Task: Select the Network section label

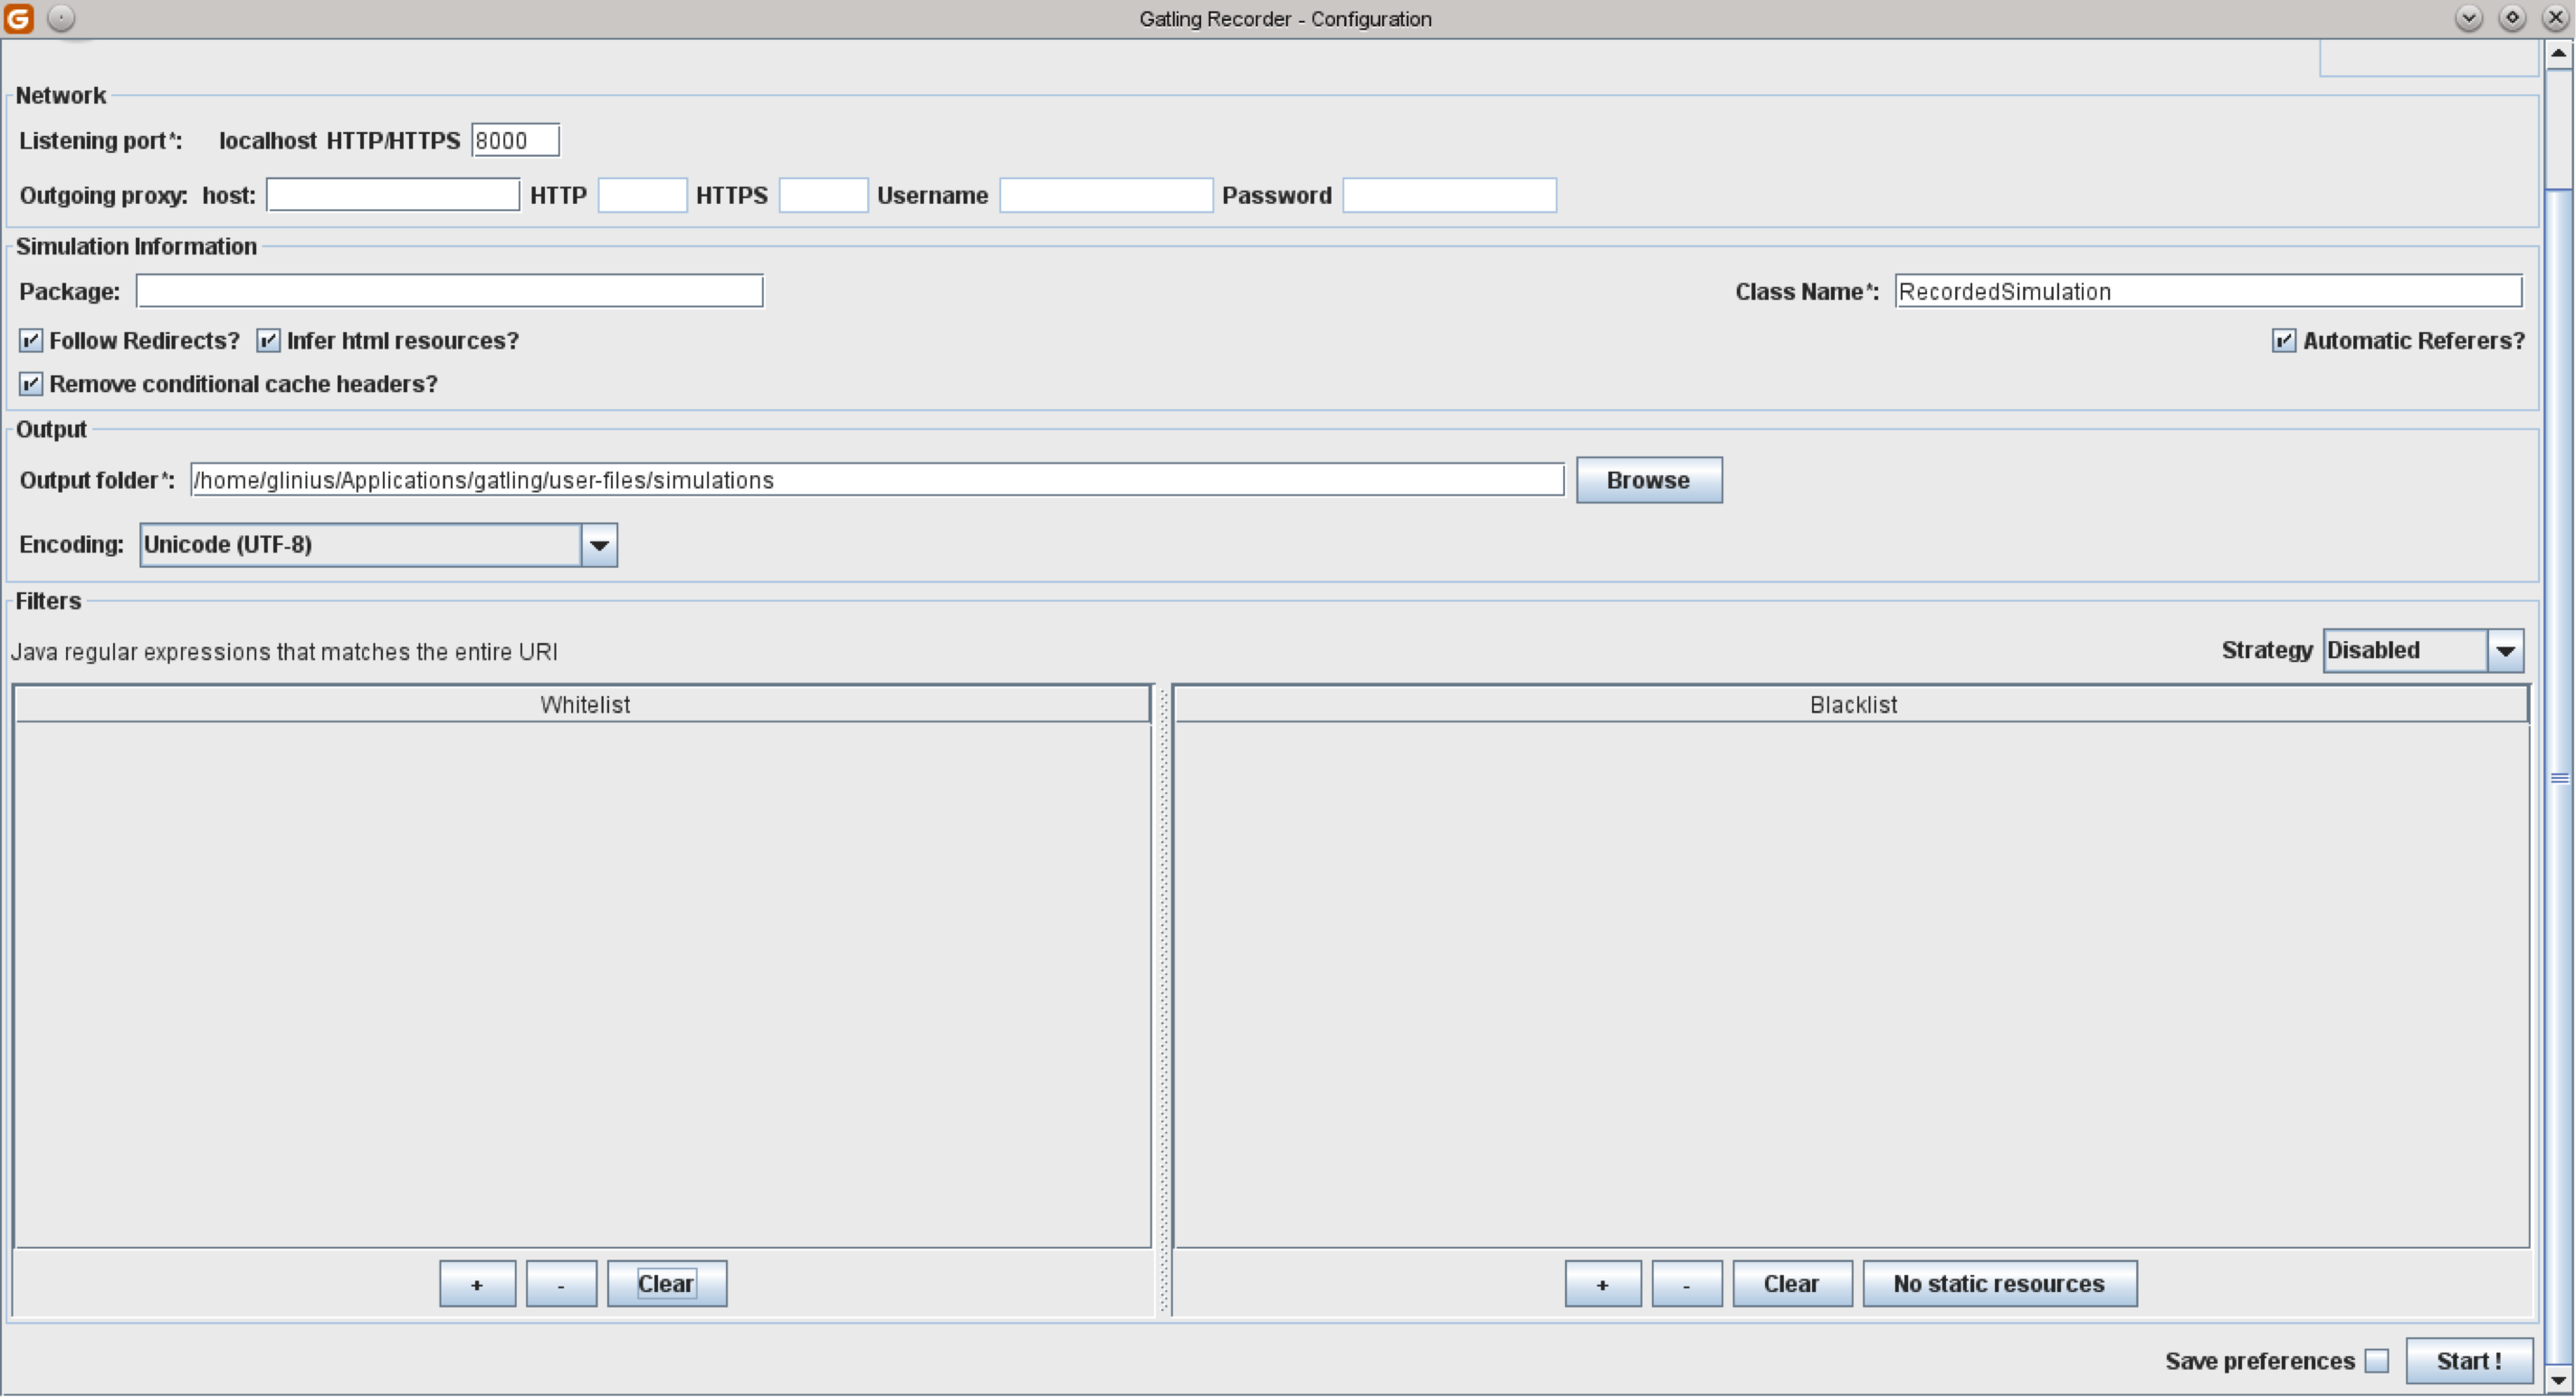Action: click(61, 95)
